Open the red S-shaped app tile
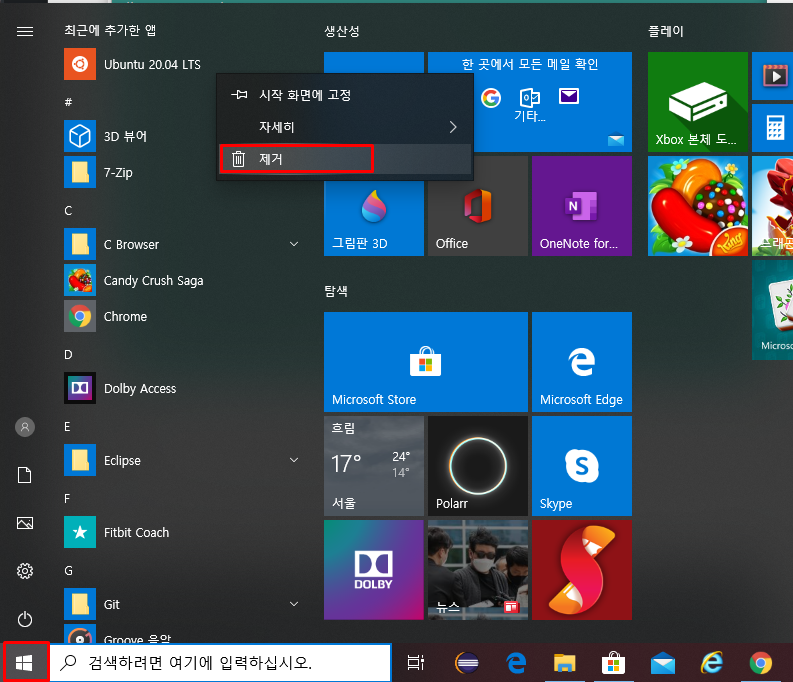This screenshot has width=793, height=682. pos(582,570)
